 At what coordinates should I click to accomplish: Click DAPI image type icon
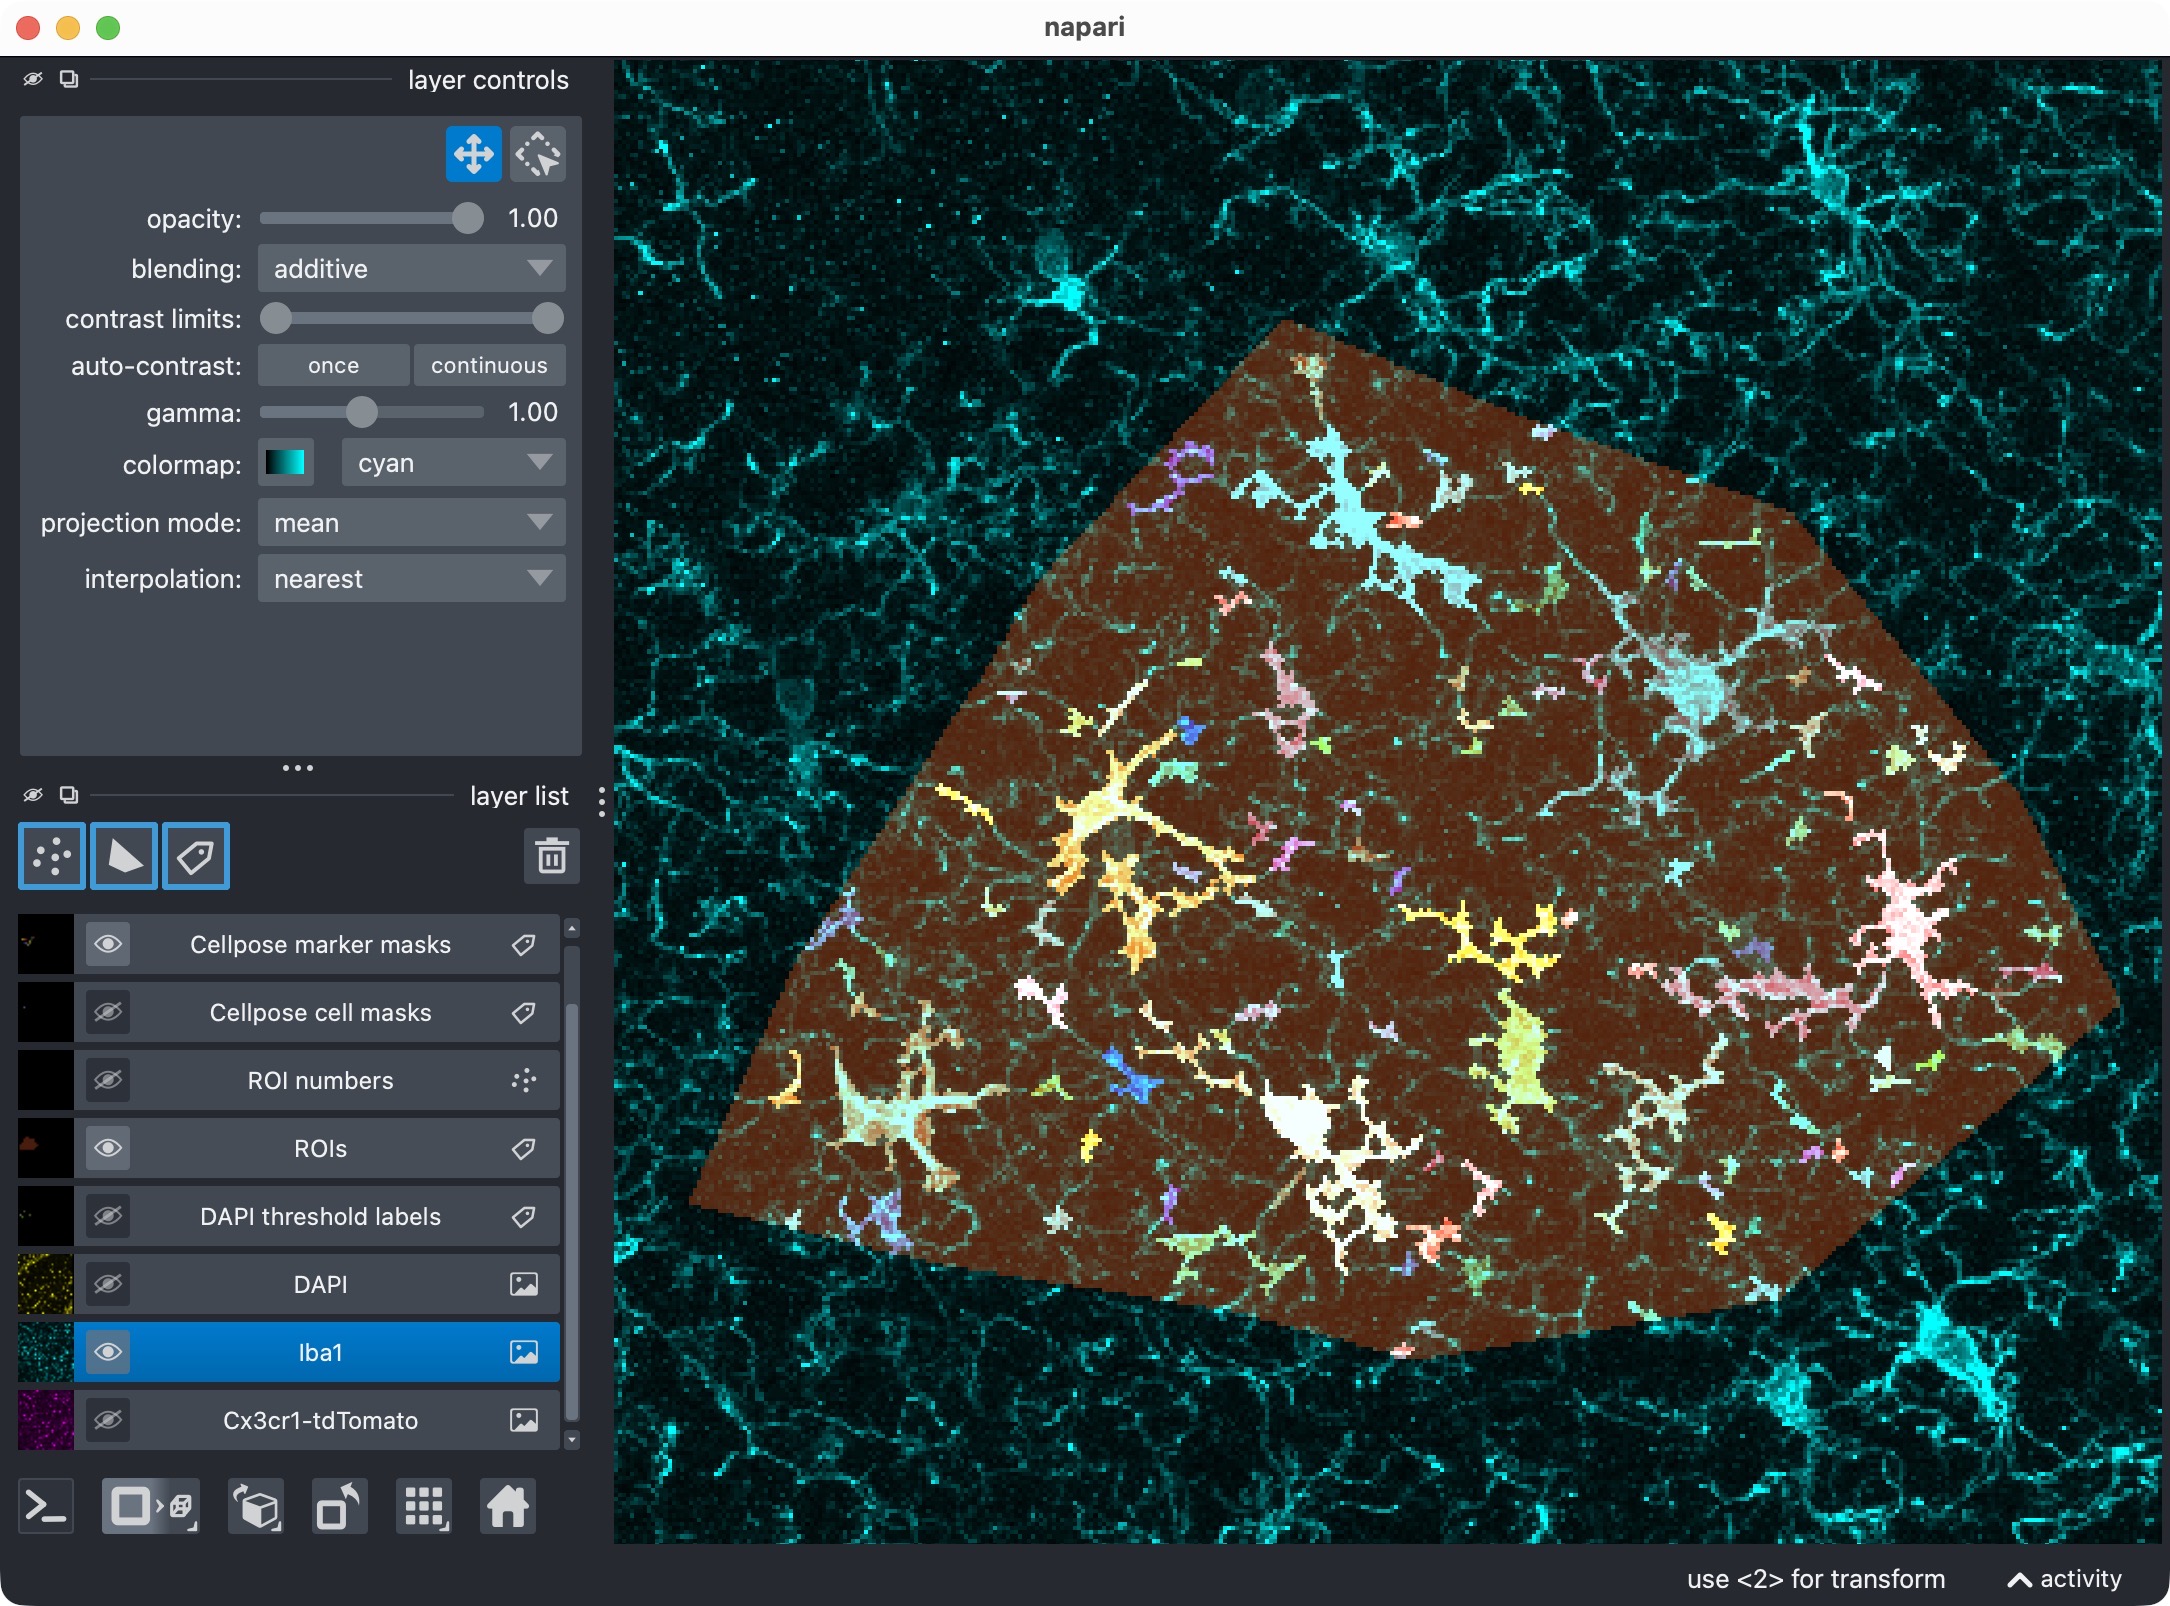524,1285
